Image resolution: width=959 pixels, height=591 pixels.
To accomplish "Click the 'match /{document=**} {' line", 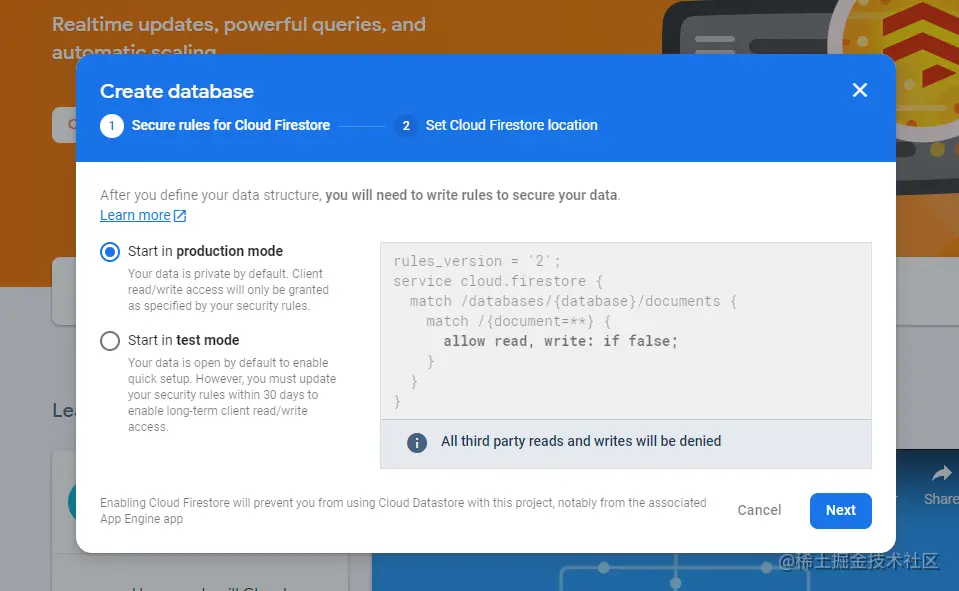I will point(518,322).
